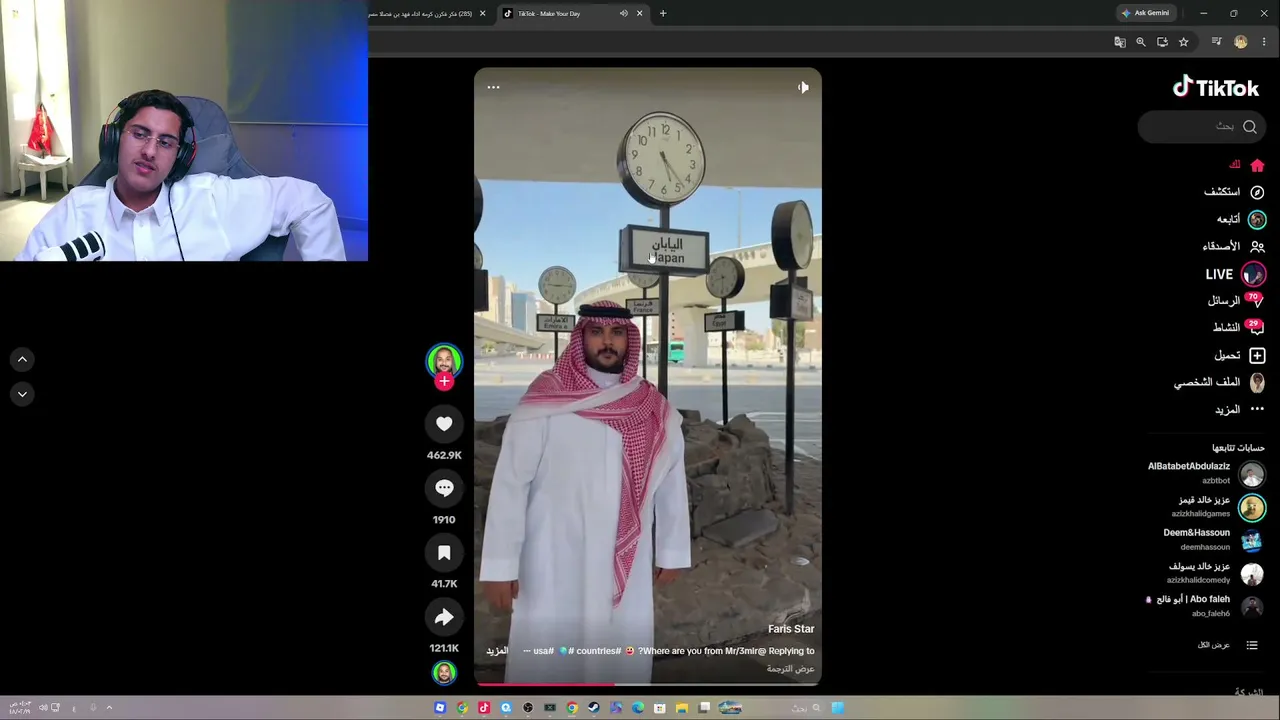The image size is (1280, 720).
Task: Open the Chrome profile avatar
Action: [x=1241, y=42]
